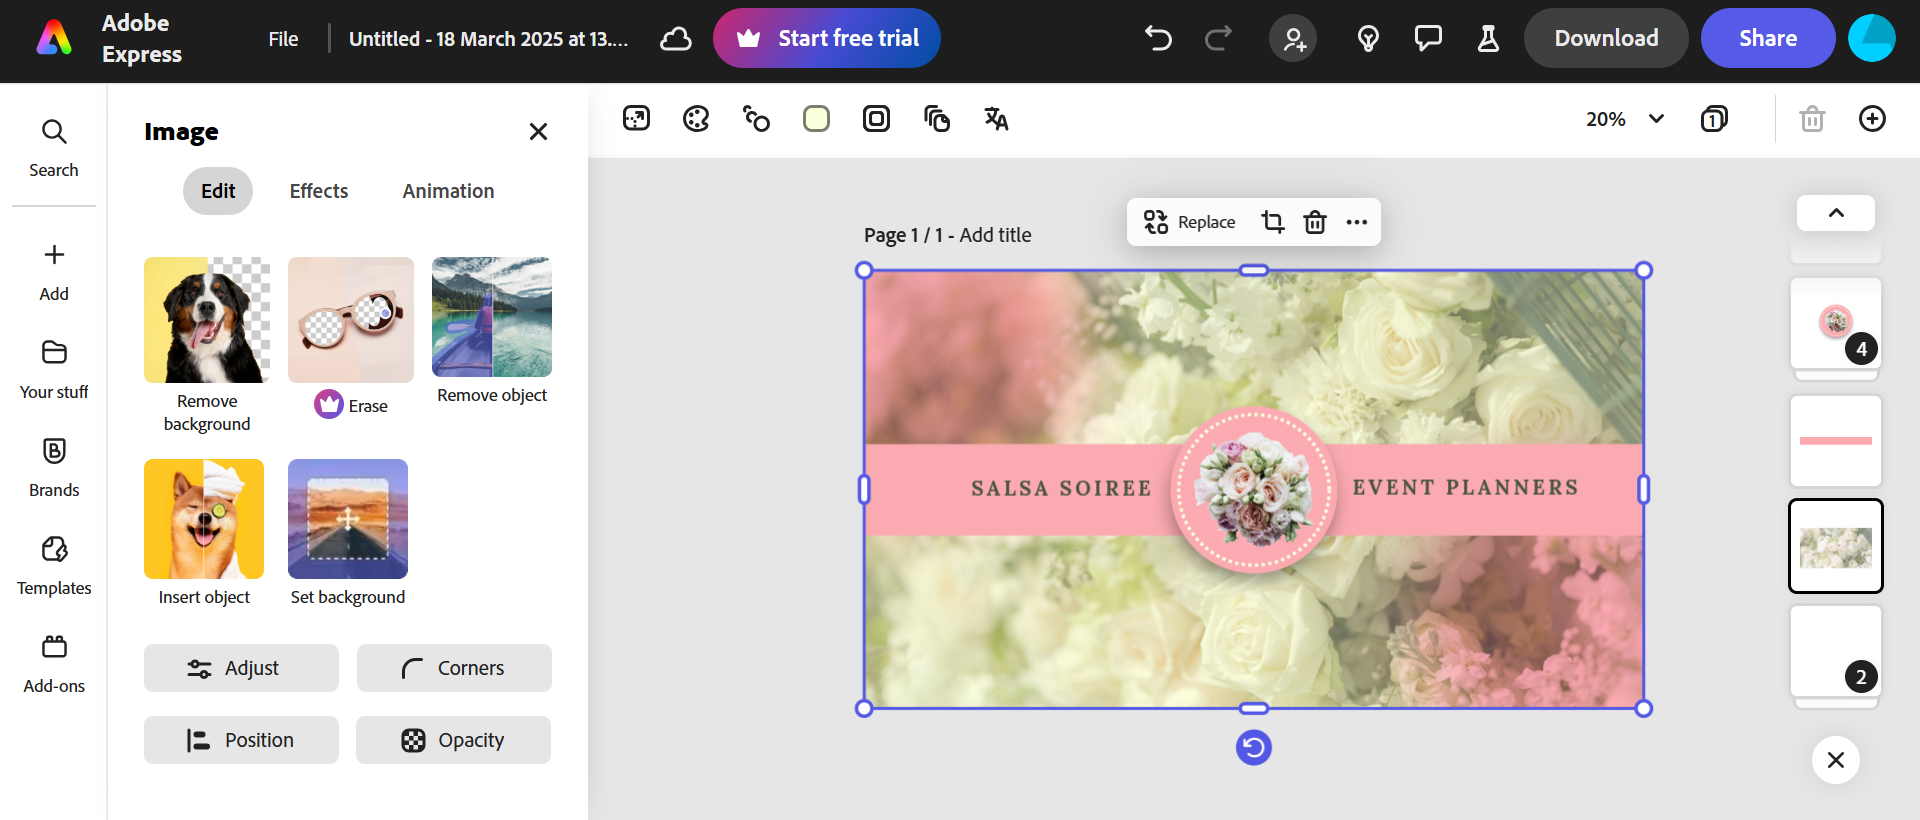This screenshot has height=820, width=1920.
Task: Open the Corners settings
Action: [x=454, y=668]
